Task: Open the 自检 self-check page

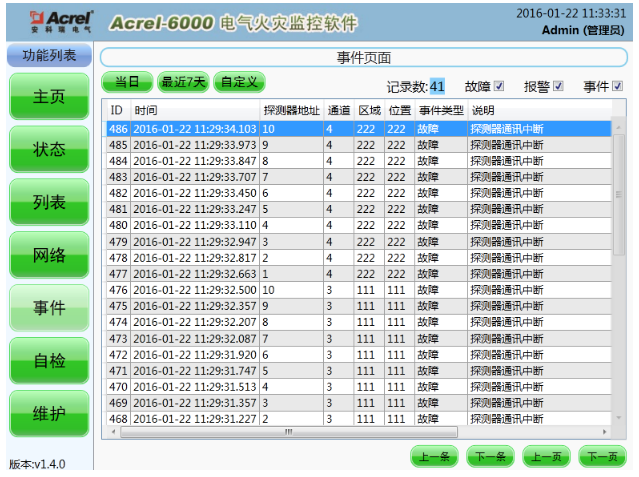Action: point(49,361)
